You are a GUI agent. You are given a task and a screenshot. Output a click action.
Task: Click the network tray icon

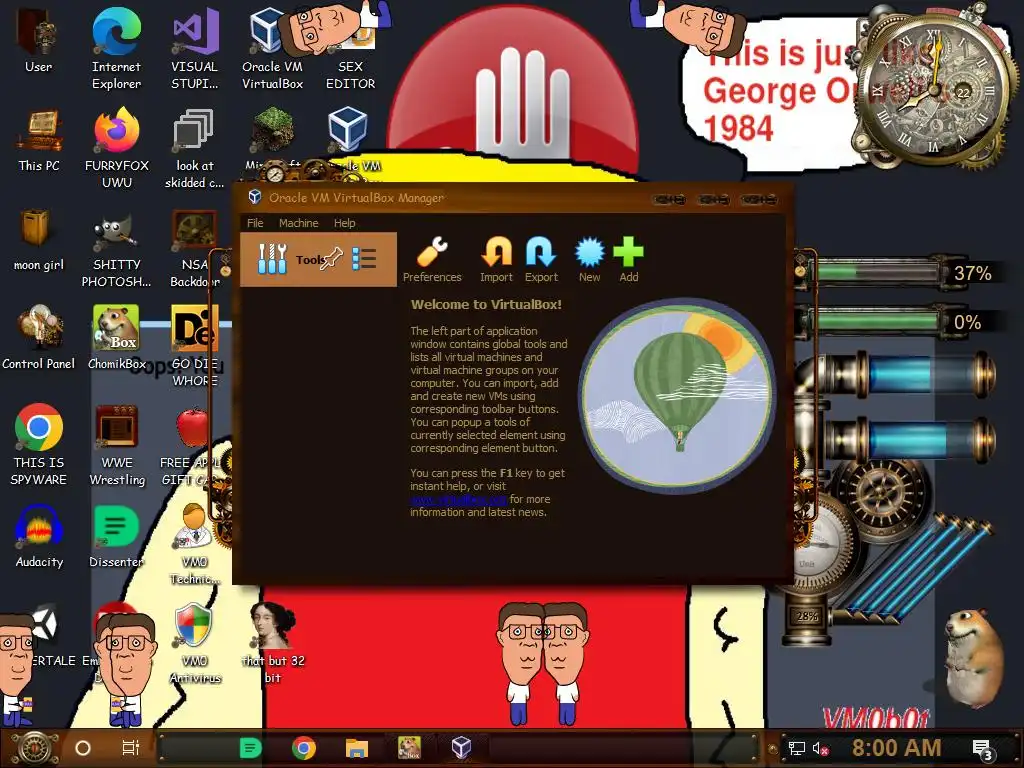[x=796, y=748]
